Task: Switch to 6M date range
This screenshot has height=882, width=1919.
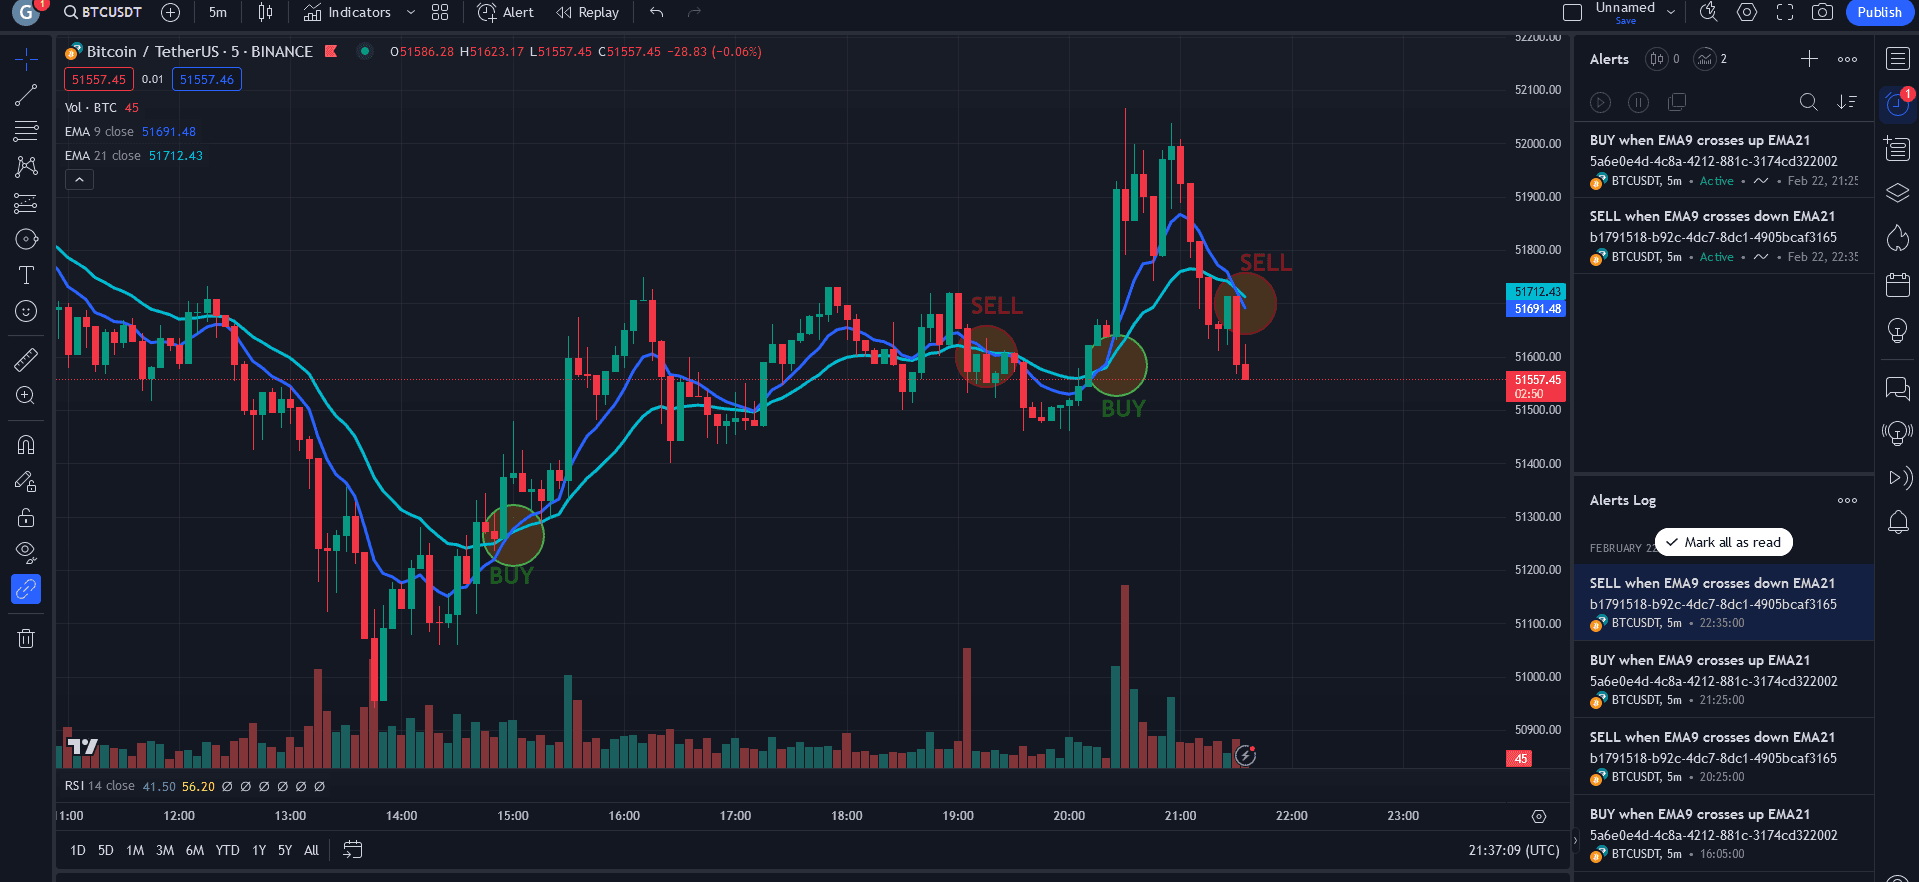Action: [195, 850]
